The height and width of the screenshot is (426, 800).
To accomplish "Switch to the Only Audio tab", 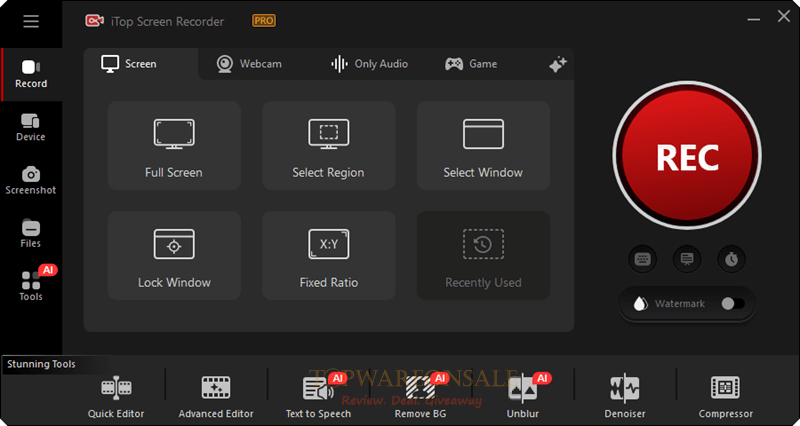I will click(369, 64).
